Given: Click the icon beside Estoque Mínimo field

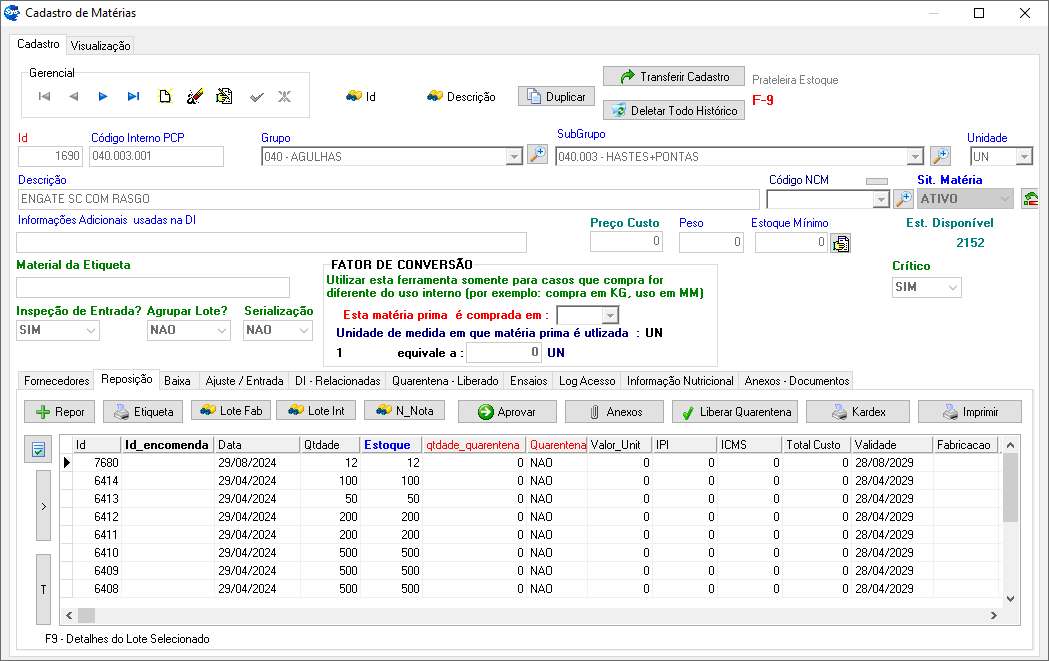Looking at the screenshot, I should tap(841, 242).
